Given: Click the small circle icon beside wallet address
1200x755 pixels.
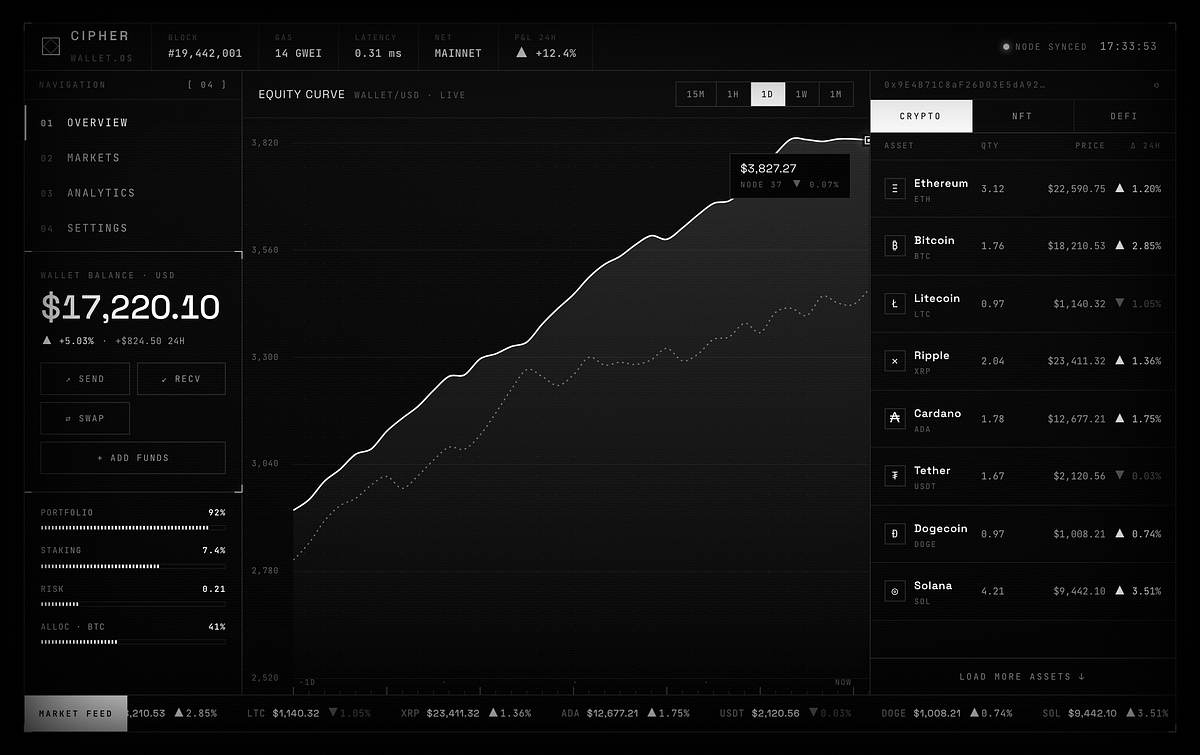Looking at the screenshot, I should 1156,86.
